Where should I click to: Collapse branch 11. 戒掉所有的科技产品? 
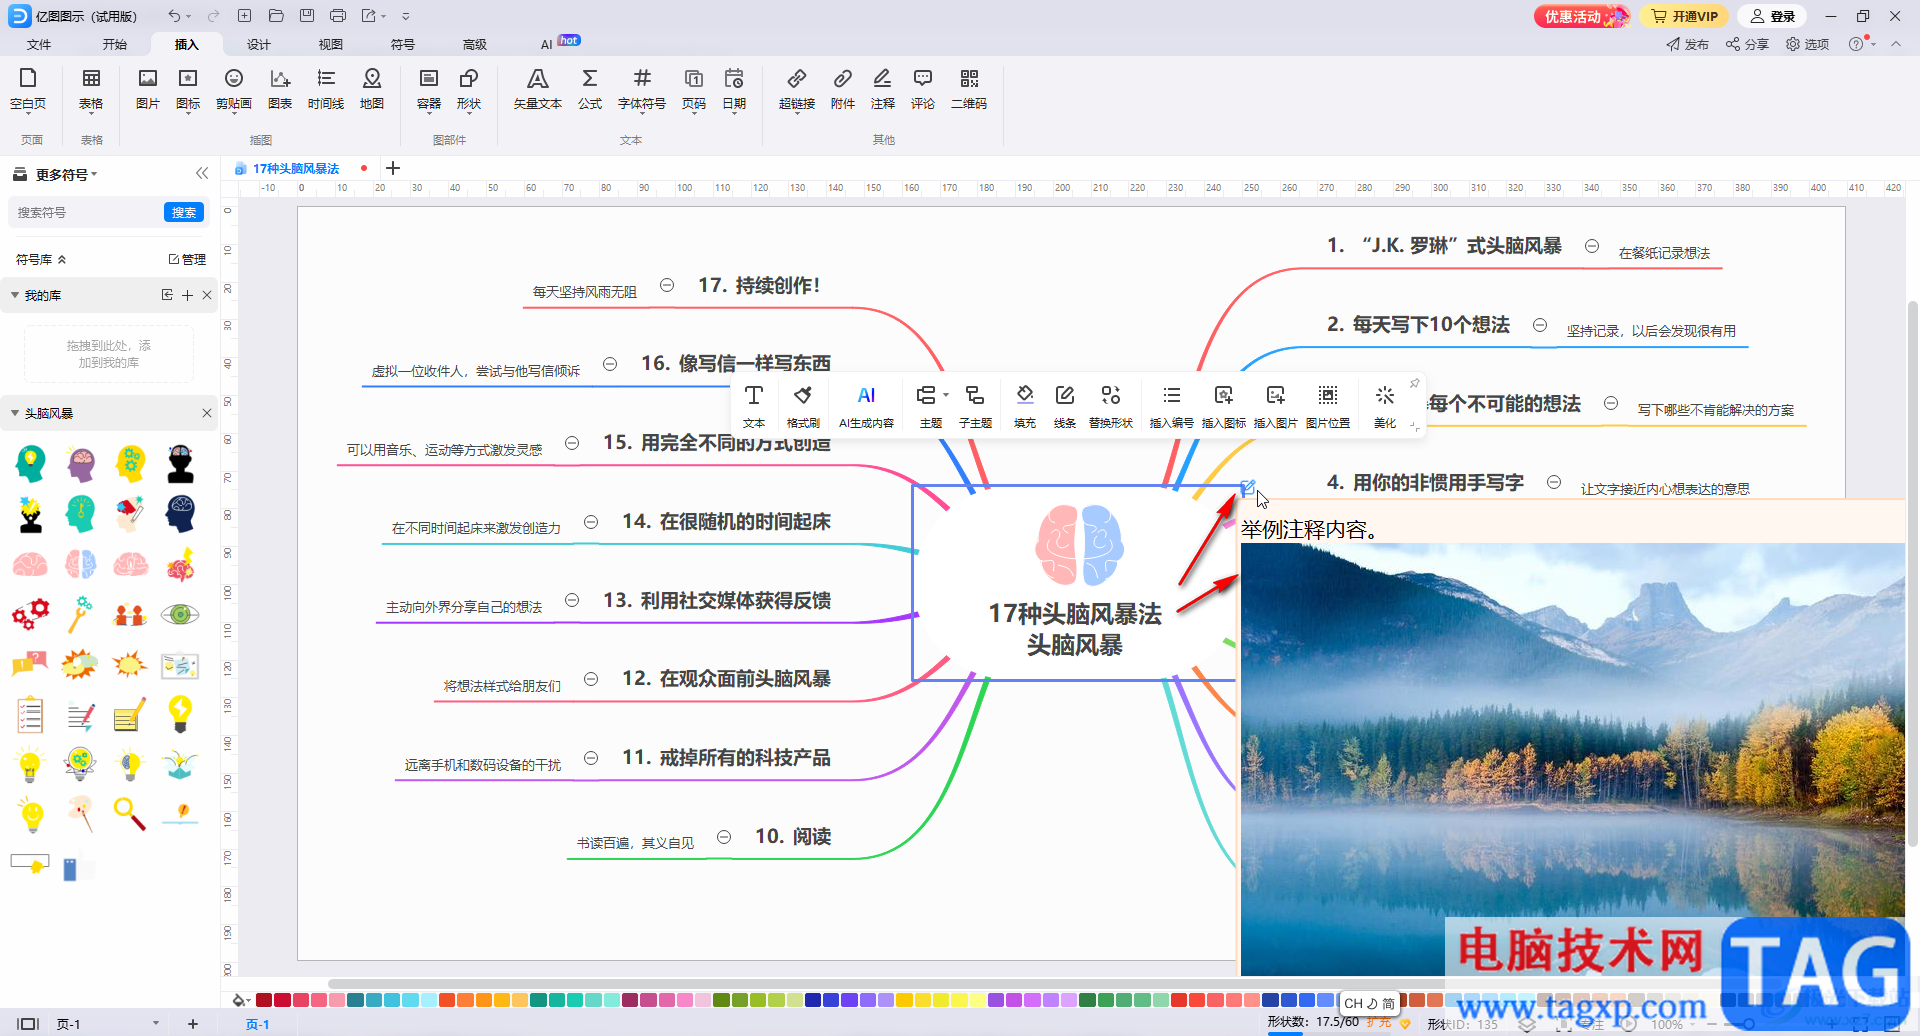coord(591,758)
